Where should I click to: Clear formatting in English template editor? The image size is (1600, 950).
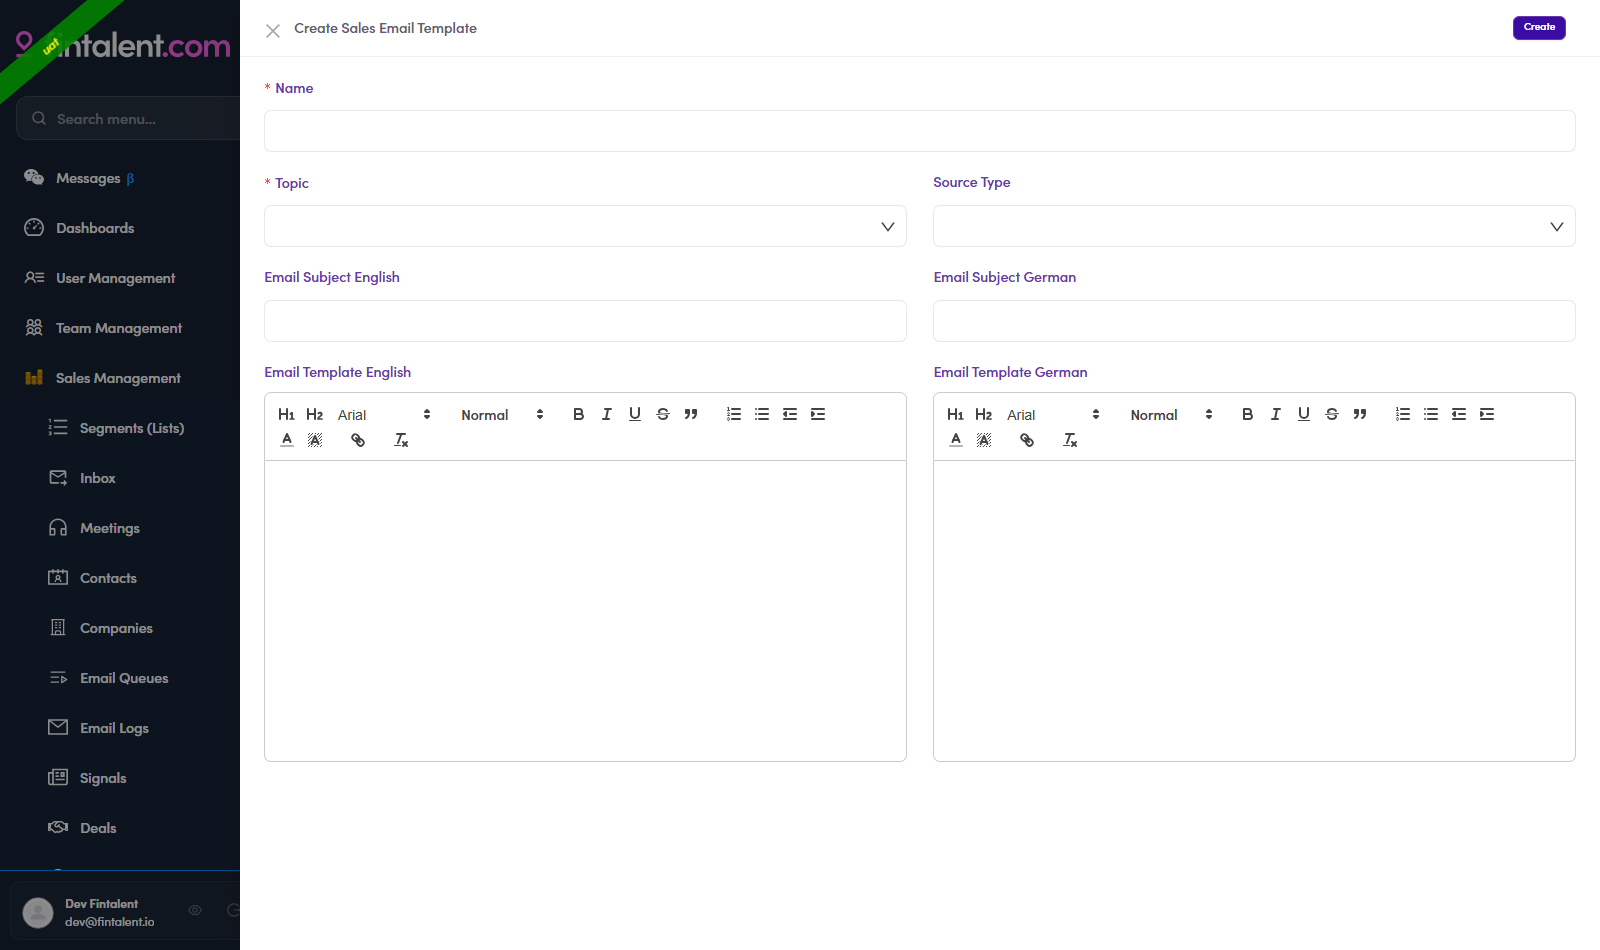click(x=401, y=440)
